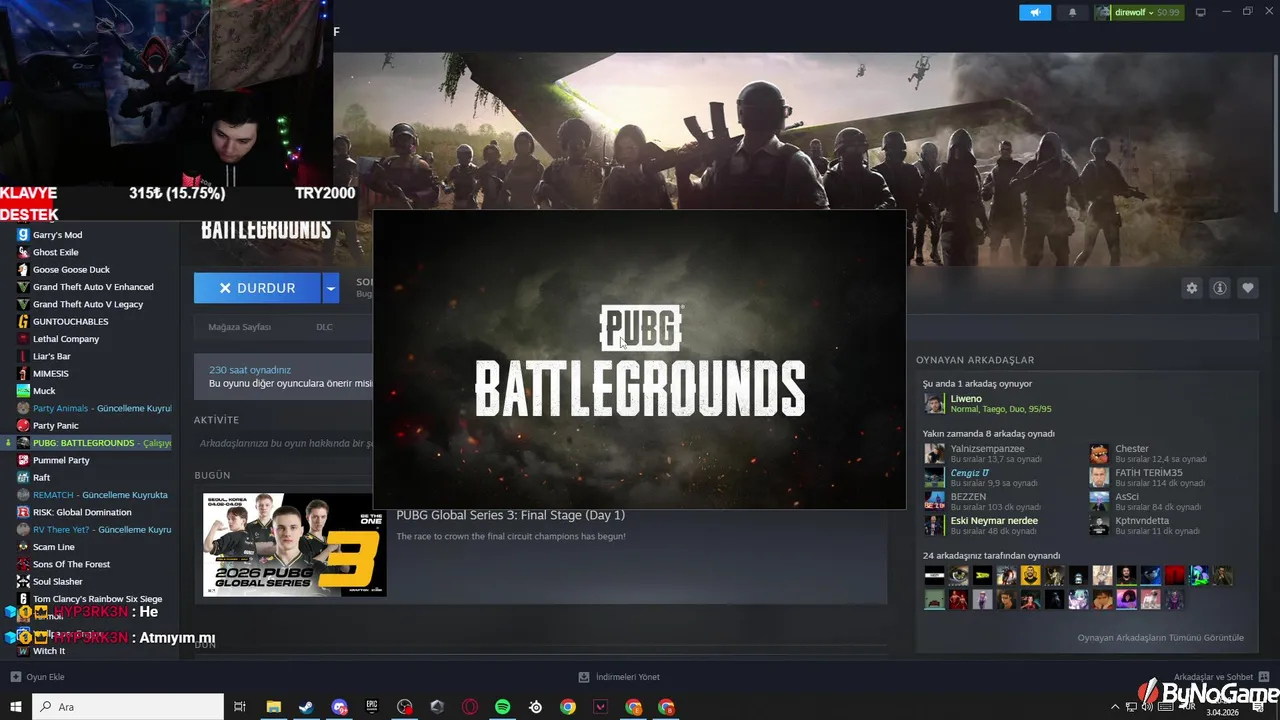1280x720 pixels.
Task: Open game settings gear icon
Action: coord(1191,288)
